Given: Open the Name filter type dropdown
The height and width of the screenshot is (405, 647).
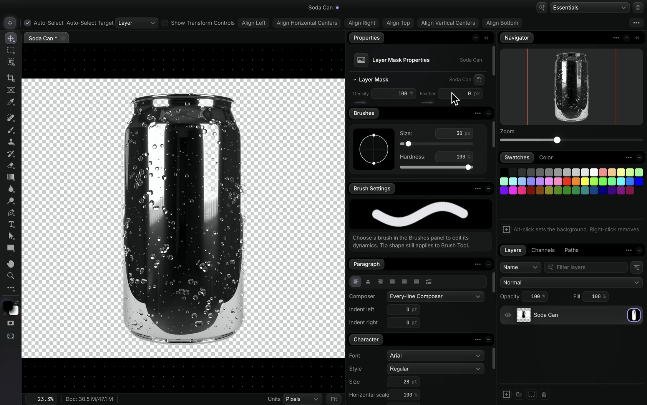Looking at the screenshot, I should 520,267.
